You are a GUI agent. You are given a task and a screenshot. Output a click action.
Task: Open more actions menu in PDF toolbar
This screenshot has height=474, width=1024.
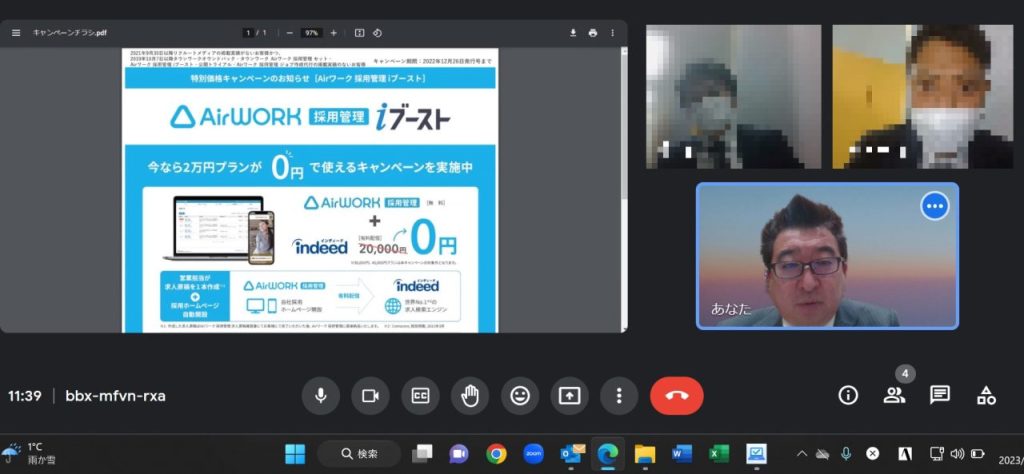click(x=612, y=33)
